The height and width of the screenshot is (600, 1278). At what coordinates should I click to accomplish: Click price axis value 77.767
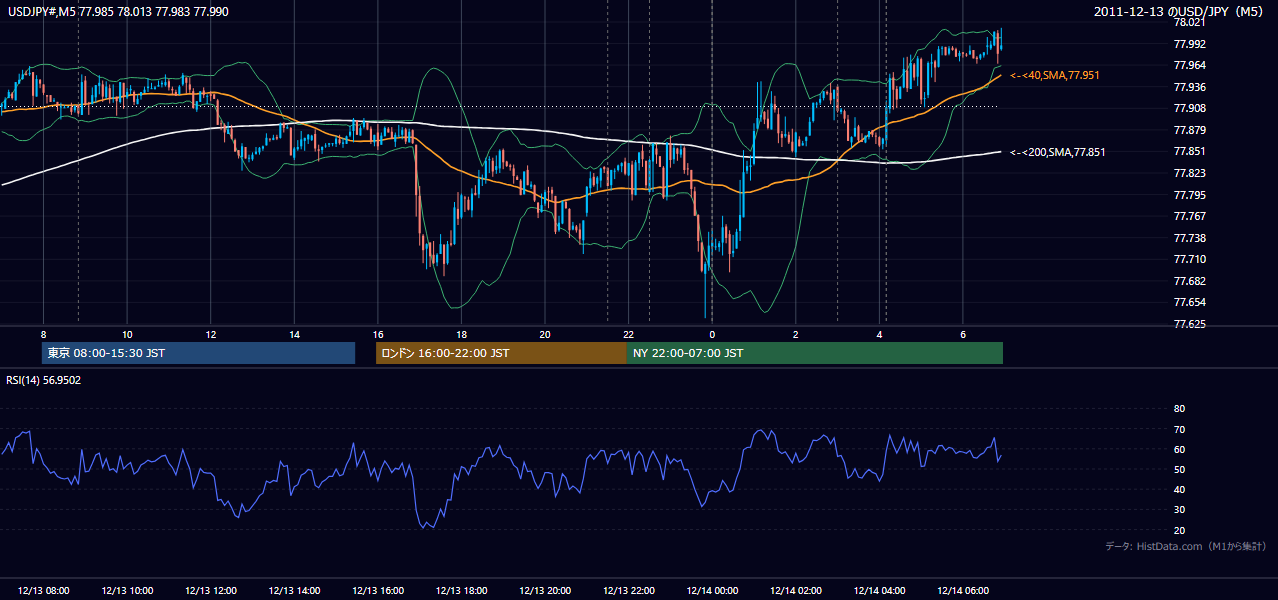click(1189, 216)
